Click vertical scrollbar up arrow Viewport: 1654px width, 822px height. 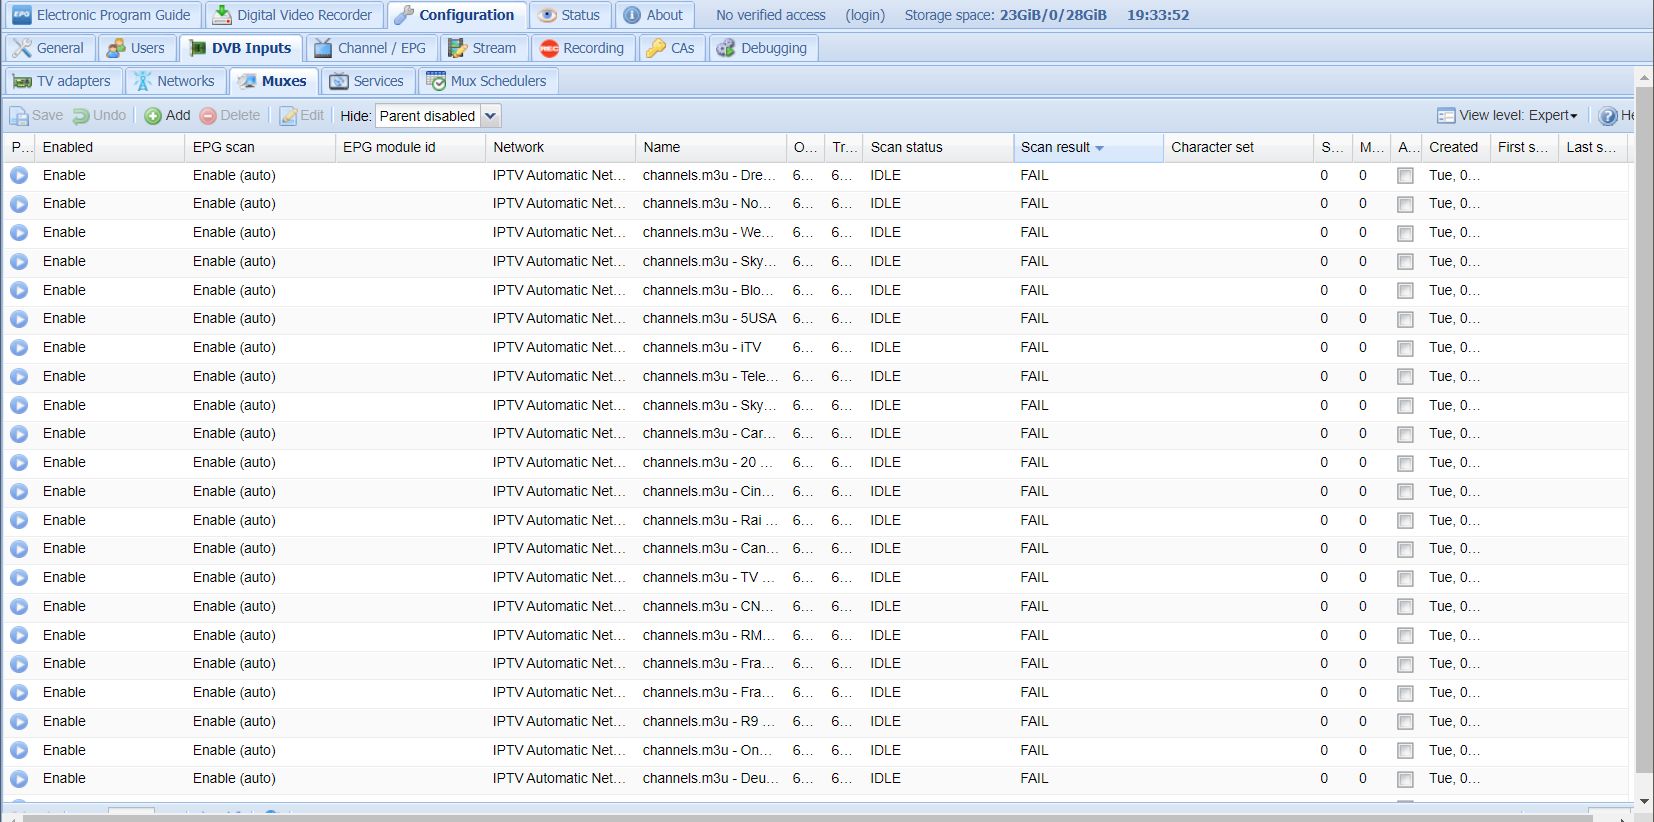coord(1644,77)
